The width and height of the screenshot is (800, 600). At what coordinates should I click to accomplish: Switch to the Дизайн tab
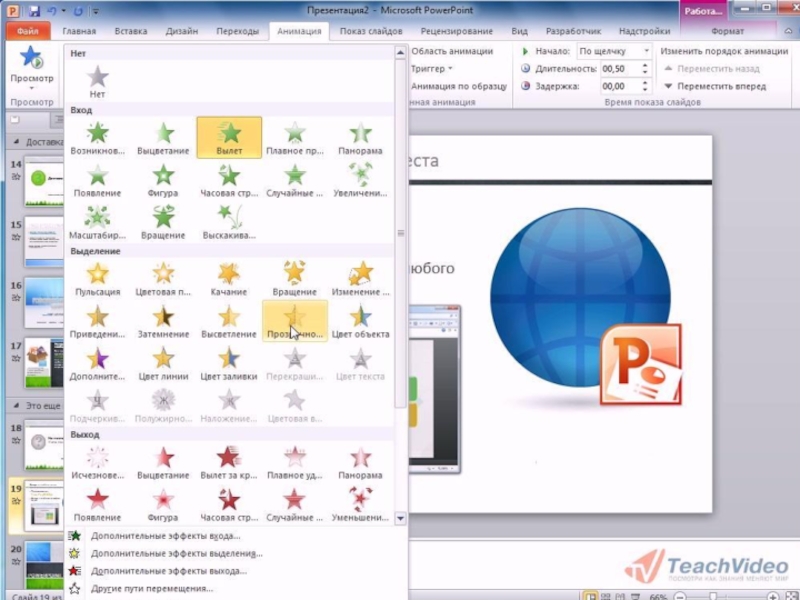pos(182,31)
